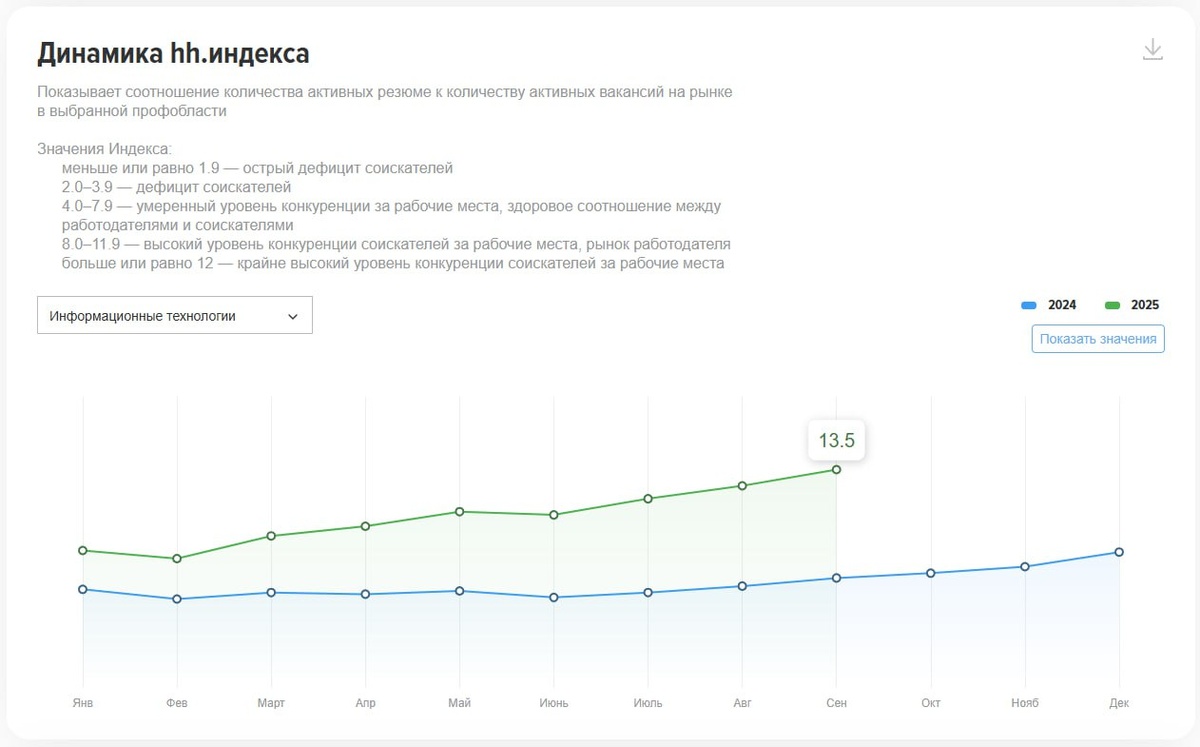Image resolution: width=1200 pixels, height=747 pixels.
Task: Select the green May 2025 data point
Action: pyautogui.click(x=459, y=511)
